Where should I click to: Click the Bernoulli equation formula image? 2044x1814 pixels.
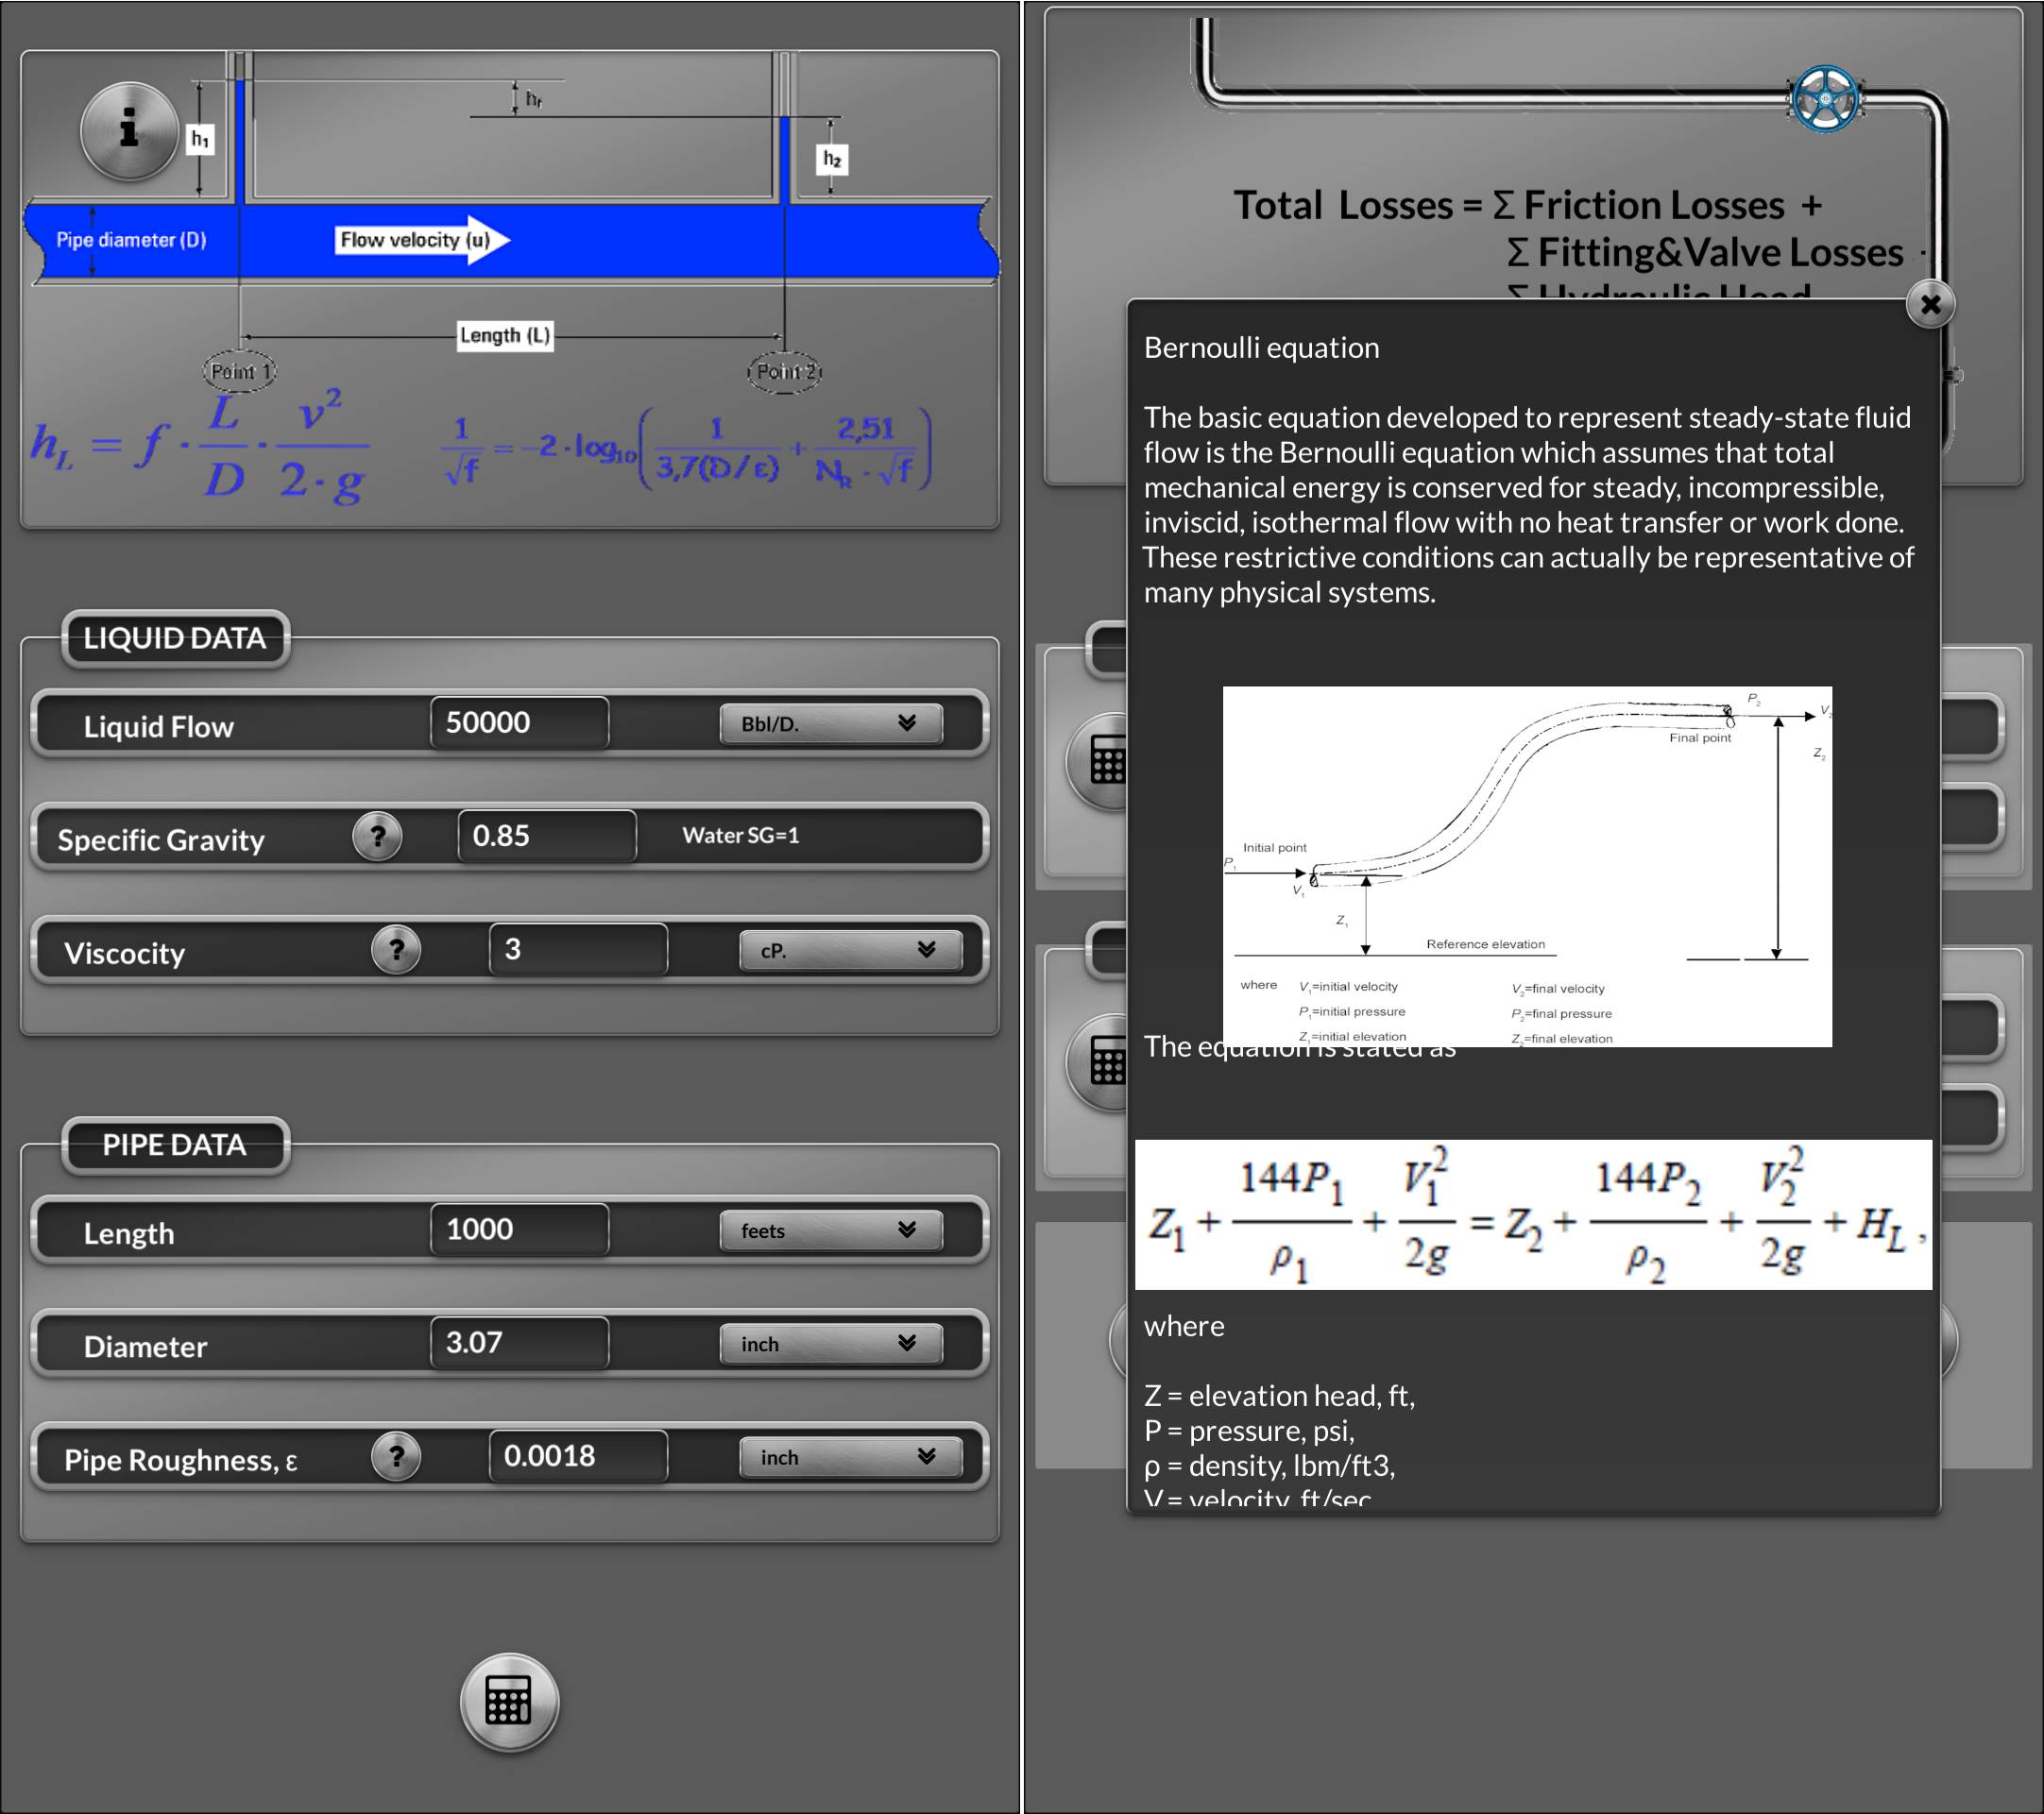click(x=1532, y=1214)
